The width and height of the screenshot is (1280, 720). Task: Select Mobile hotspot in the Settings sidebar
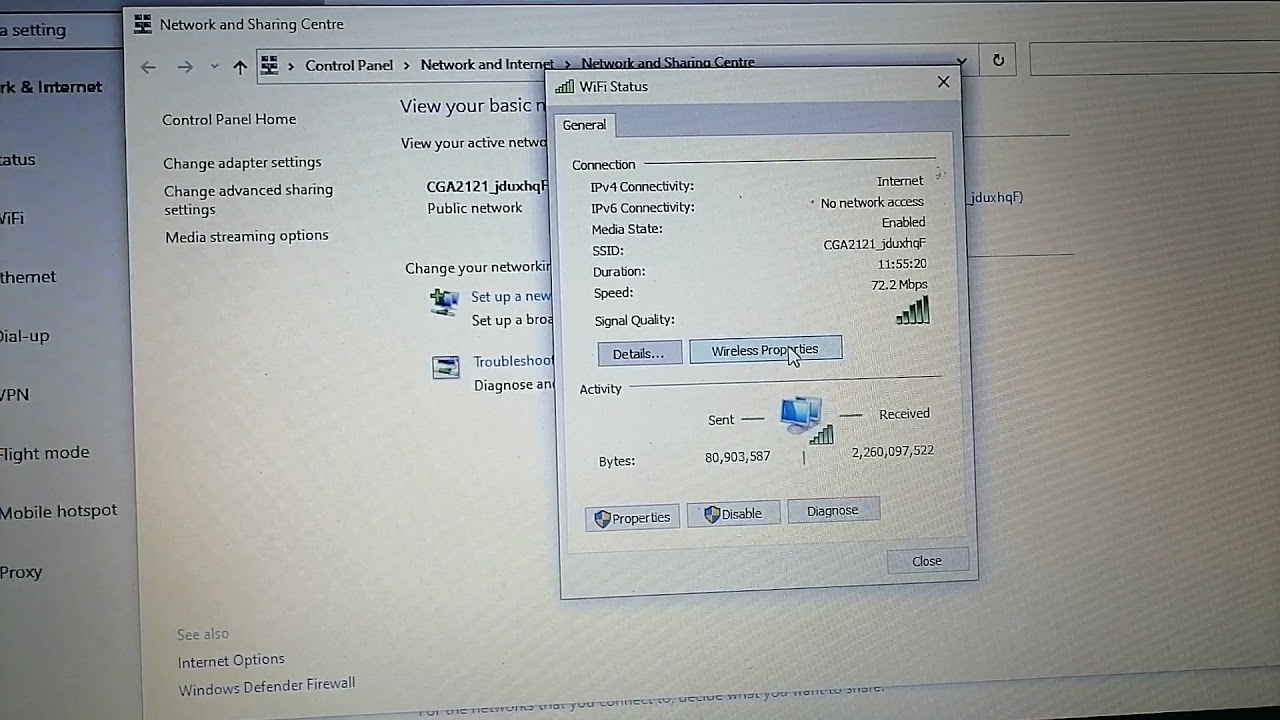coord(58,511)
